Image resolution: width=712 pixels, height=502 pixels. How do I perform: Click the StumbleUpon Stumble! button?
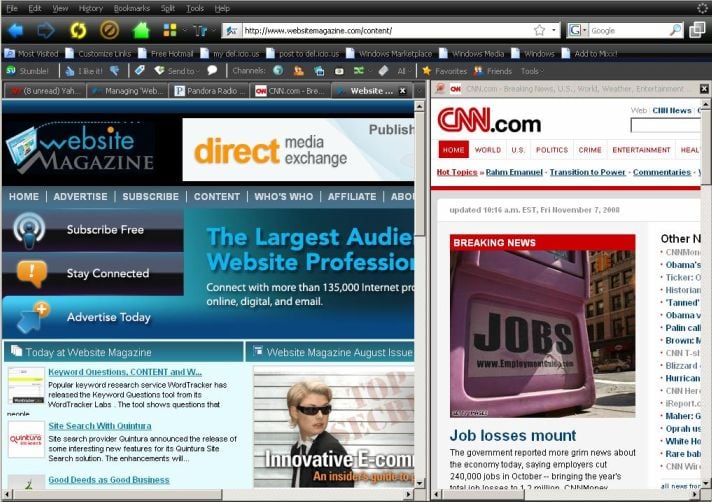click(27, 71)
